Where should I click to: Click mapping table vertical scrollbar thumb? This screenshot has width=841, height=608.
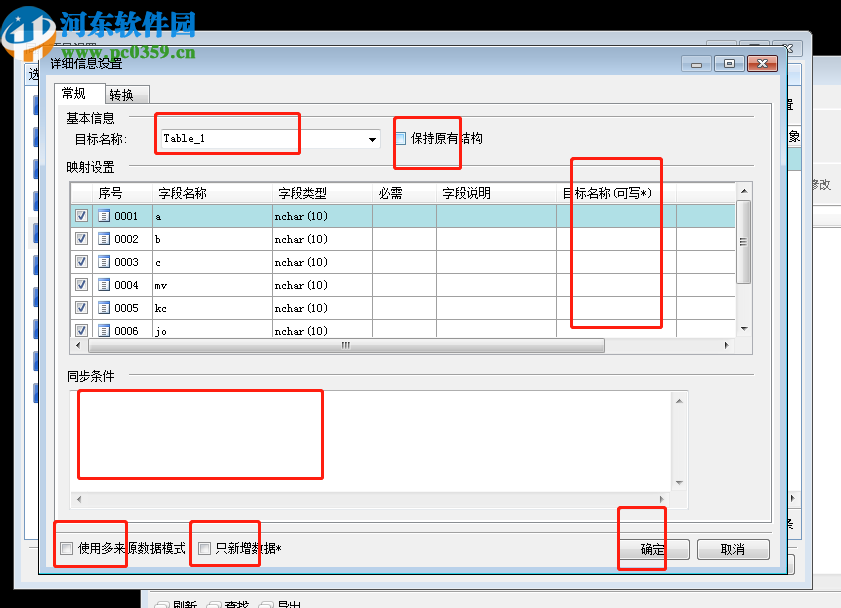click(744, 242)
